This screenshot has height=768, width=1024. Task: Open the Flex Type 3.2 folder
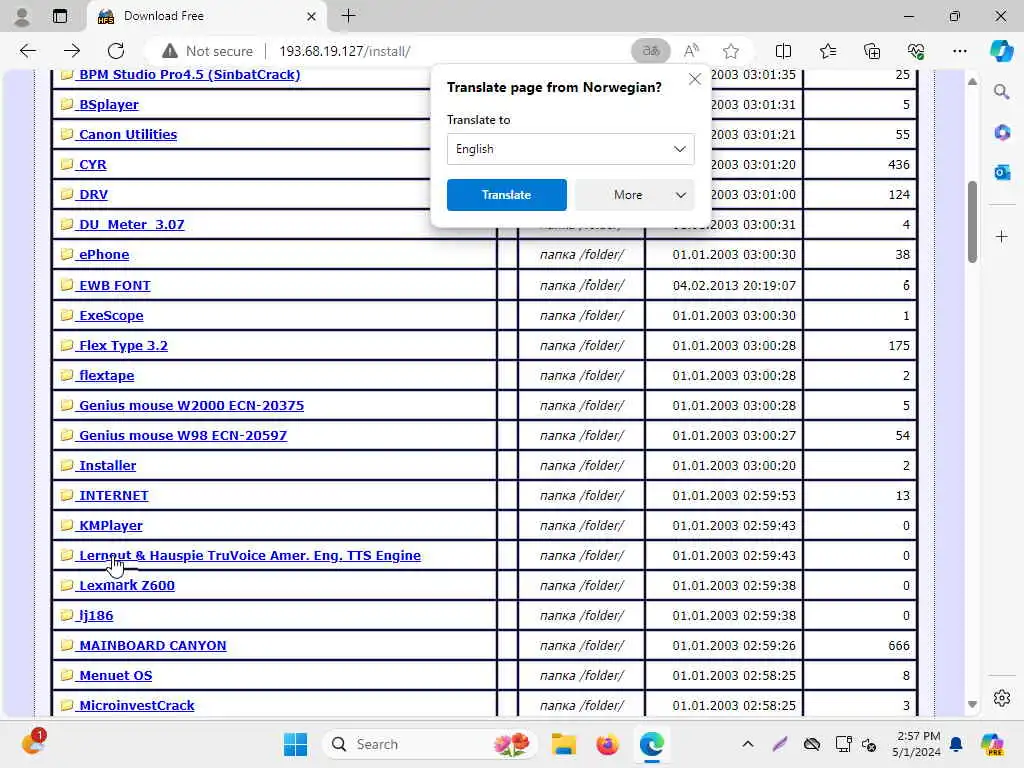coord(123,345)
